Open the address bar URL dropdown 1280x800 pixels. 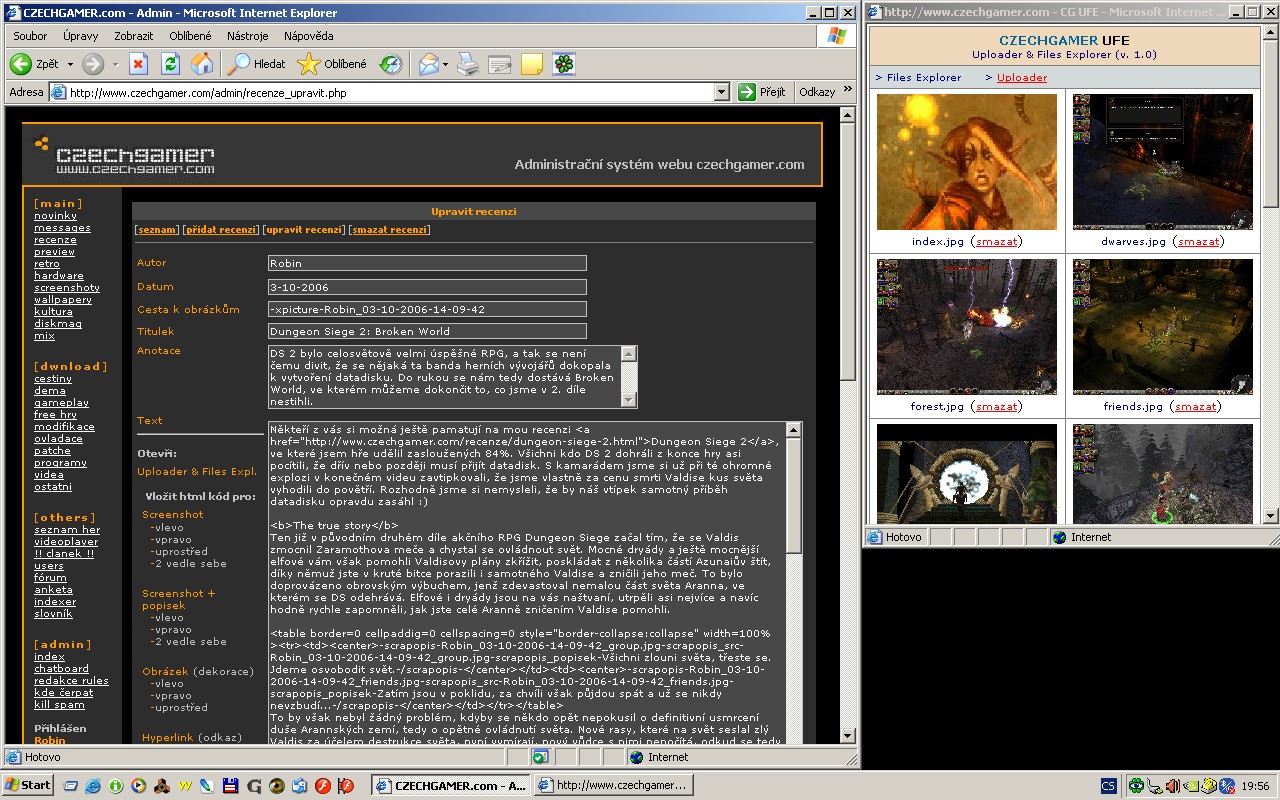pos(722,92)
